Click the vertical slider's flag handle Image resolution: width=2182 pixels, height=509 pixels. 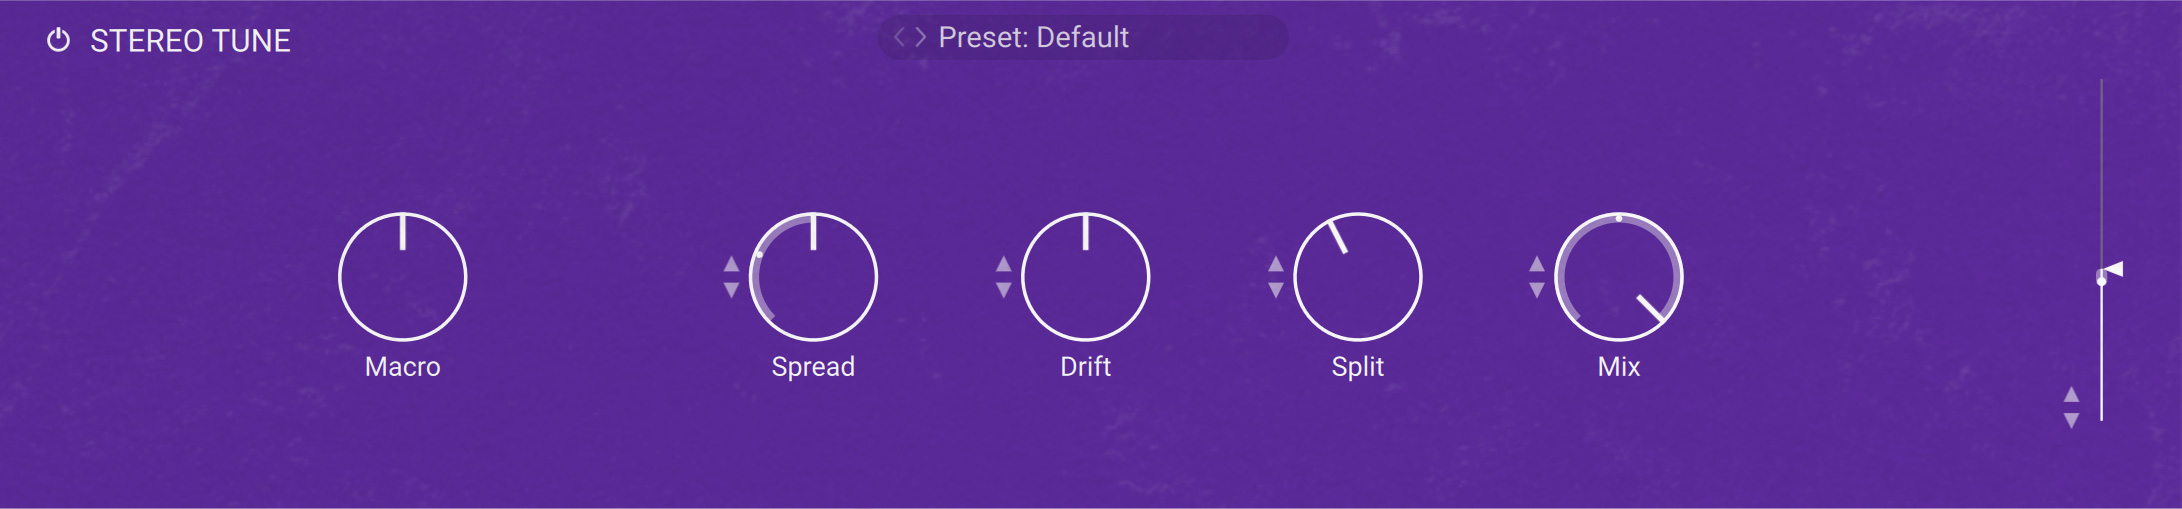click(2111, 271)
